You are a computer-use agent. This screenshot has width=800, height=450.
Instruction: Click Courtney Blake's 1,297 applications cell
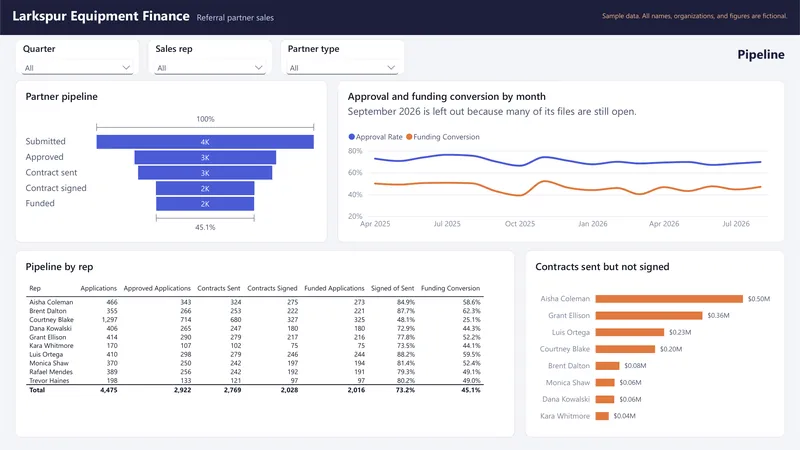110,319
